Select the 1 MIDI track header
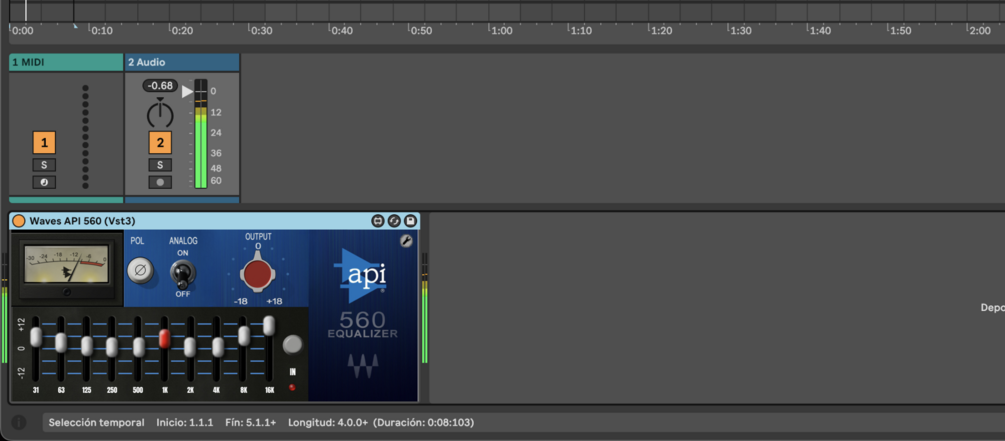This screenshot has height=441, width=1005. [66, 62]
